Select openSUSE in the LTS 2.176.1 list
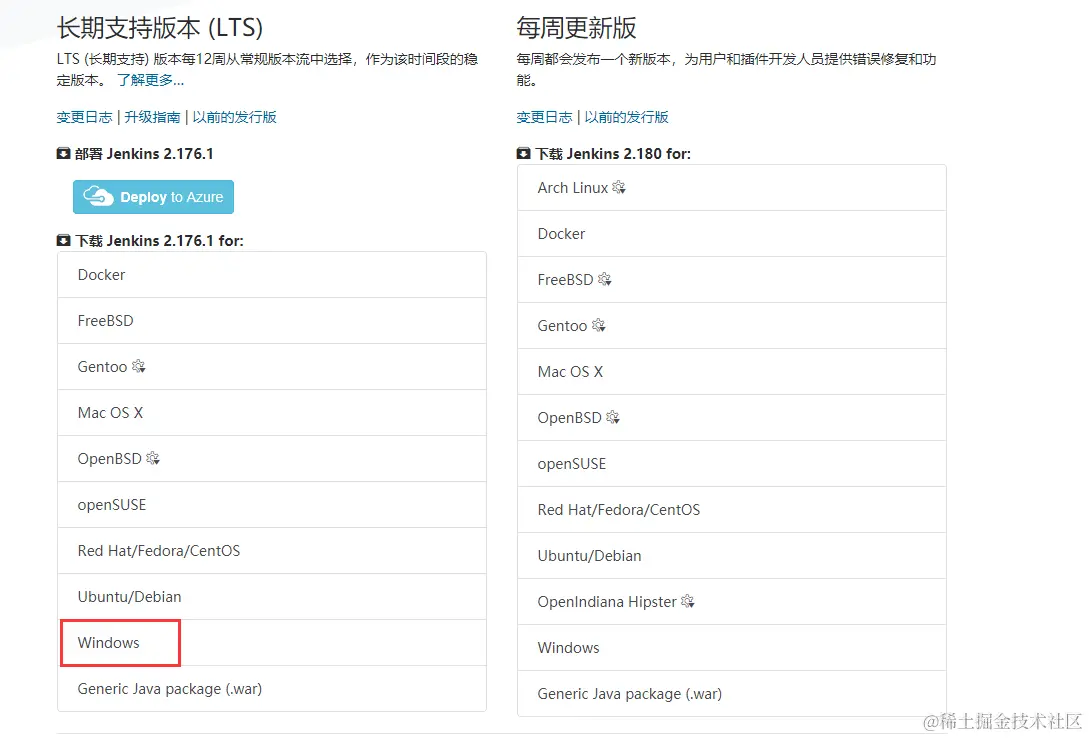The image size is (1089, 738). pos(272,505)
